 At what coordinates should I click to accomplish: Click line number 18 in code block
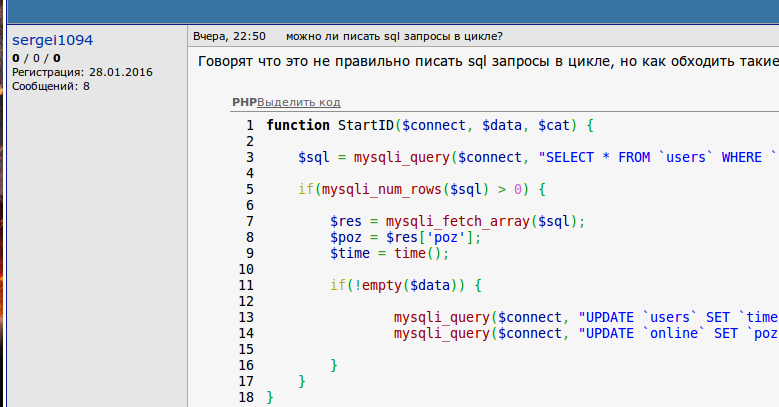(x=246, y=397)
